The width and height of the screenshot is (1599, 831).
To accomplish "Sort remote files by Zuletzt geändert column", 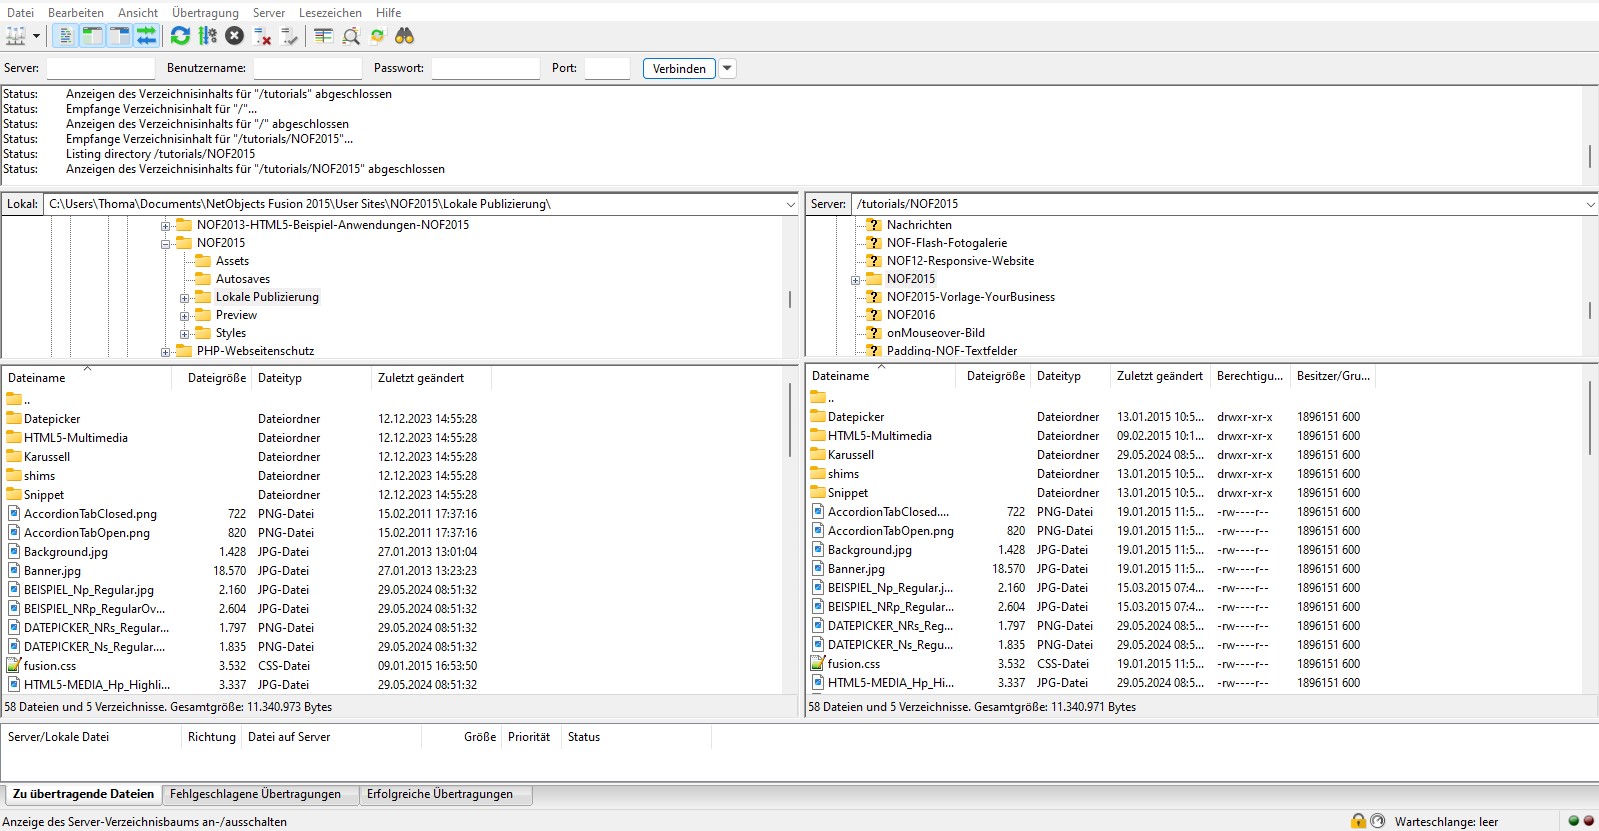I will click(x=1159, y=376).
